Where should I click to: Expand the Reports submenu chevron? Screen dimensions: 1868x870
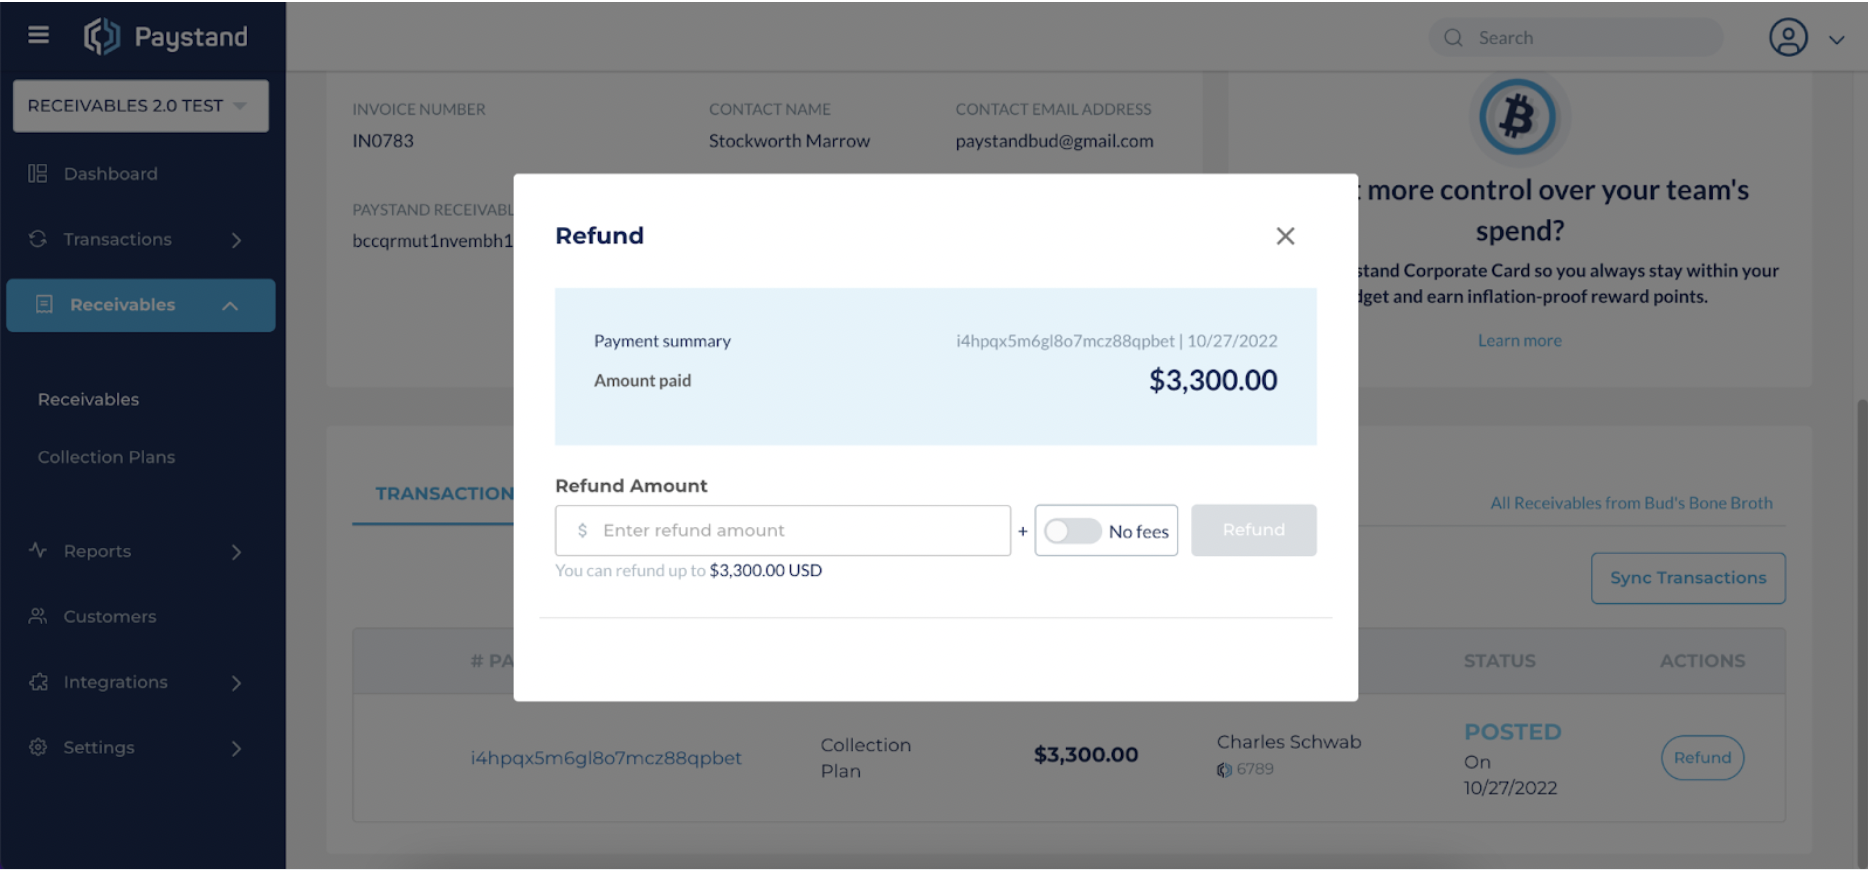click(x=237, y=552)
